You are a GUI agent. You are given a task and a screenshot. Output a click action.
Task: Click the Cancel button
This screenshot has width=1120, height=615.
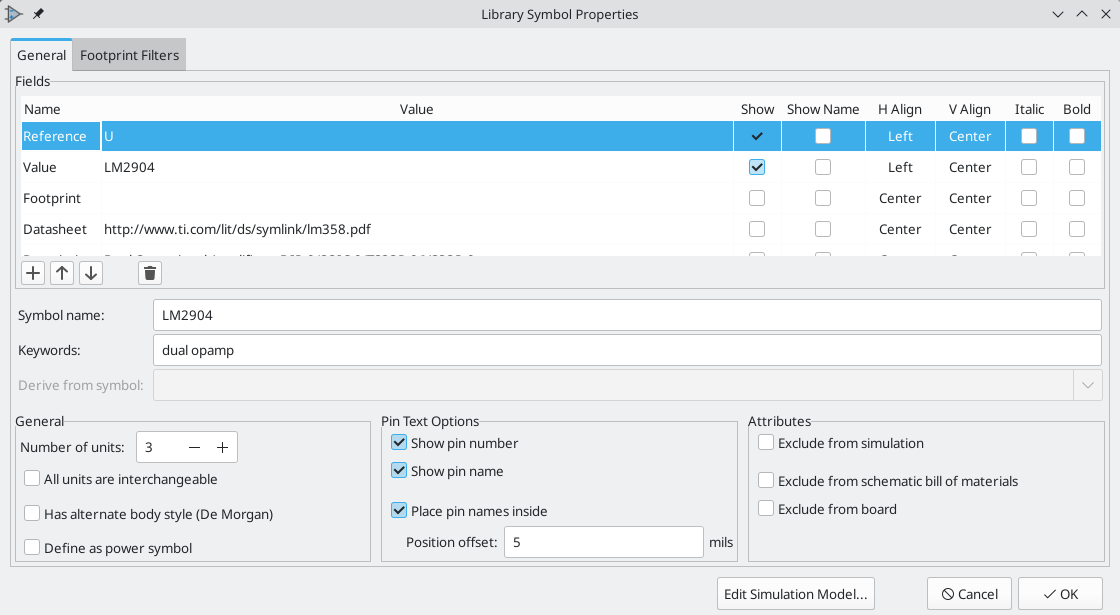click(969, 594)
